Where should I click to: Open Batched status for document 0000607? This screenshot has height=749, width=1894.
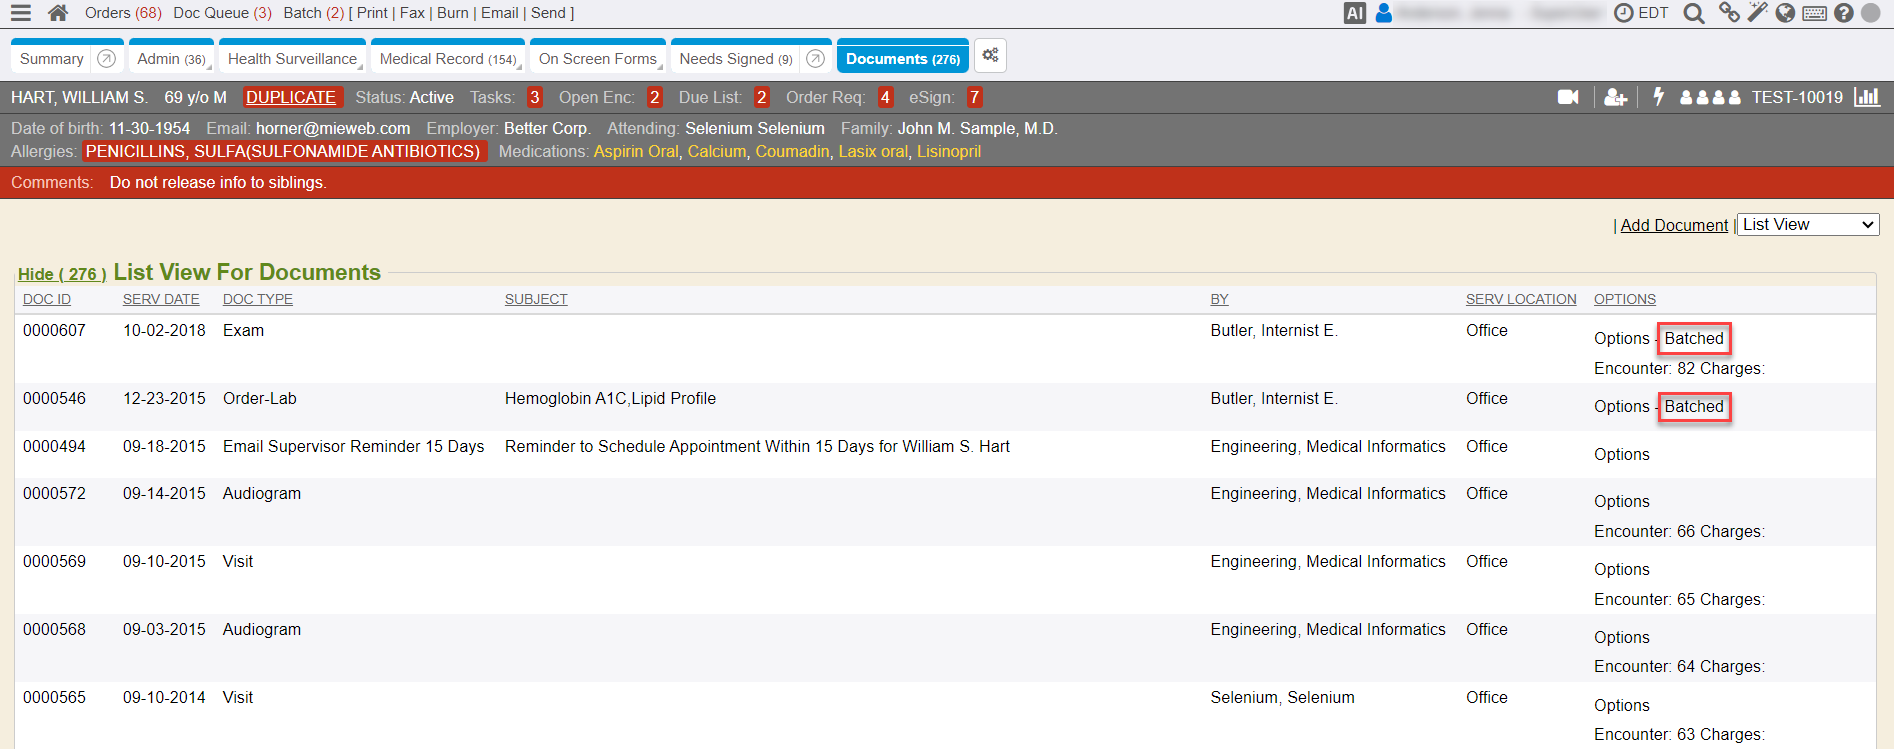tap(1693, 338)
